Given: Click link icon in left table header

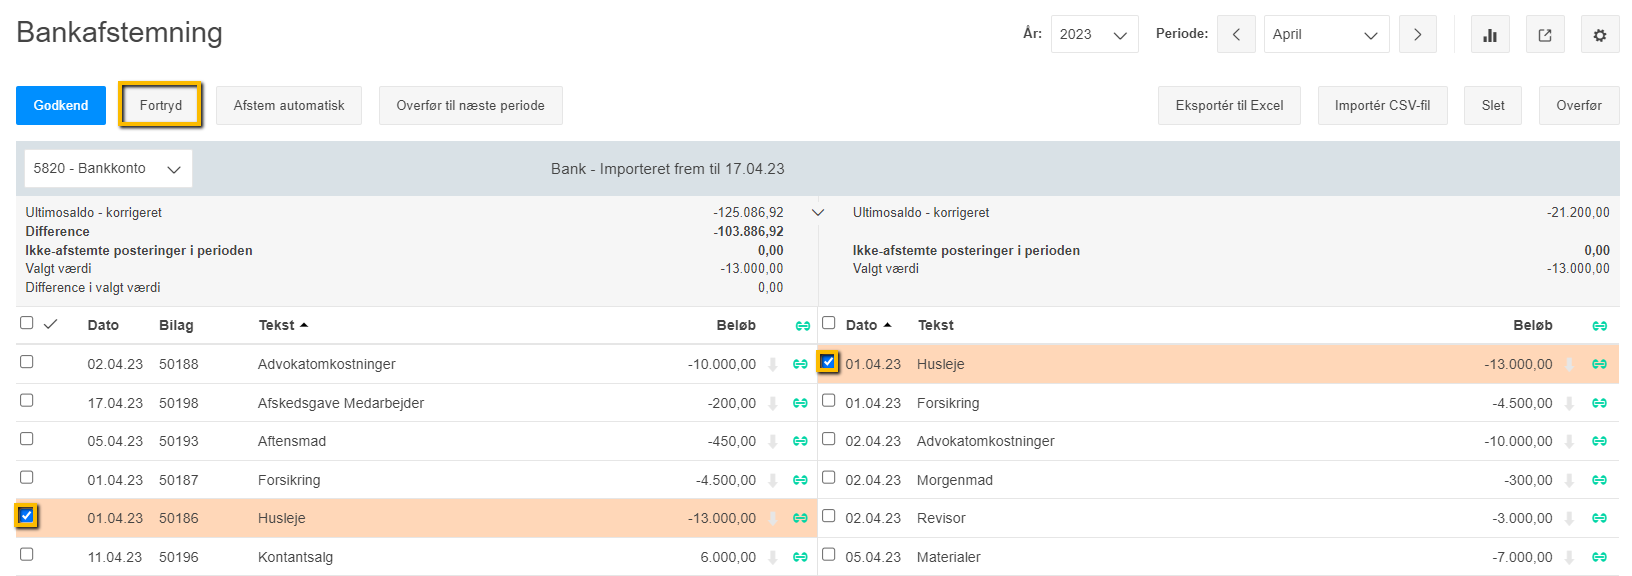Looking at the screenshot, I should tap(802, 326).
